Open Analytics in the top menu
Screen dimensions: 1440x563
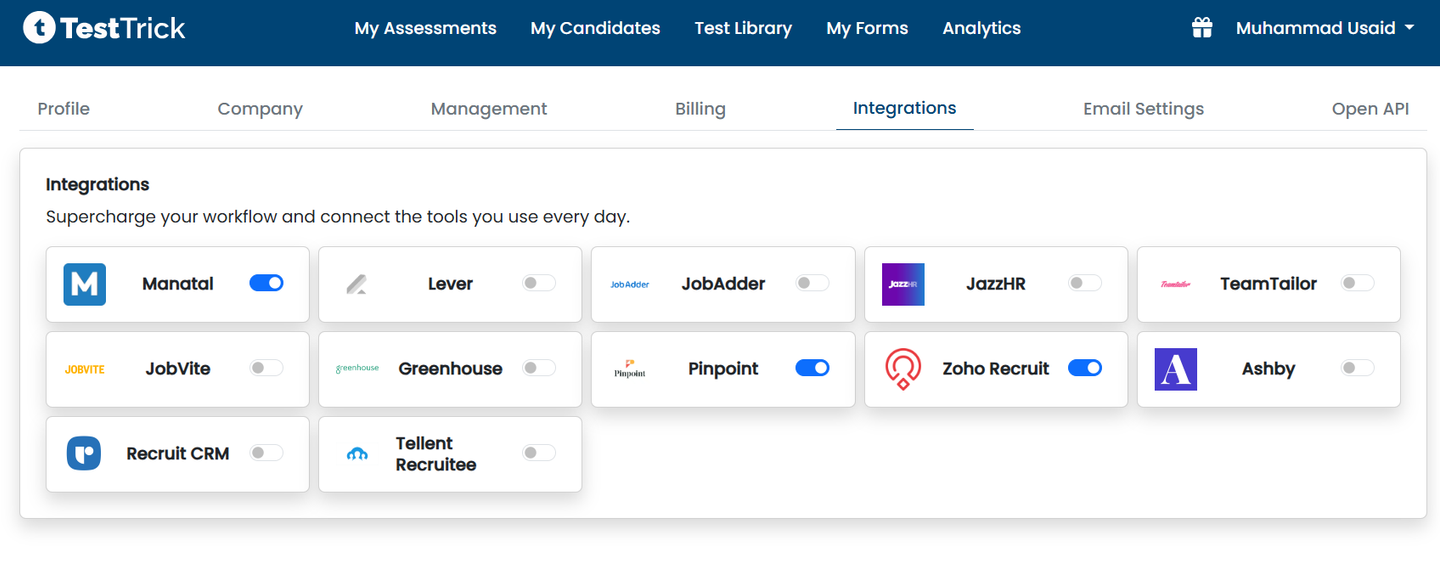(981, 28)
